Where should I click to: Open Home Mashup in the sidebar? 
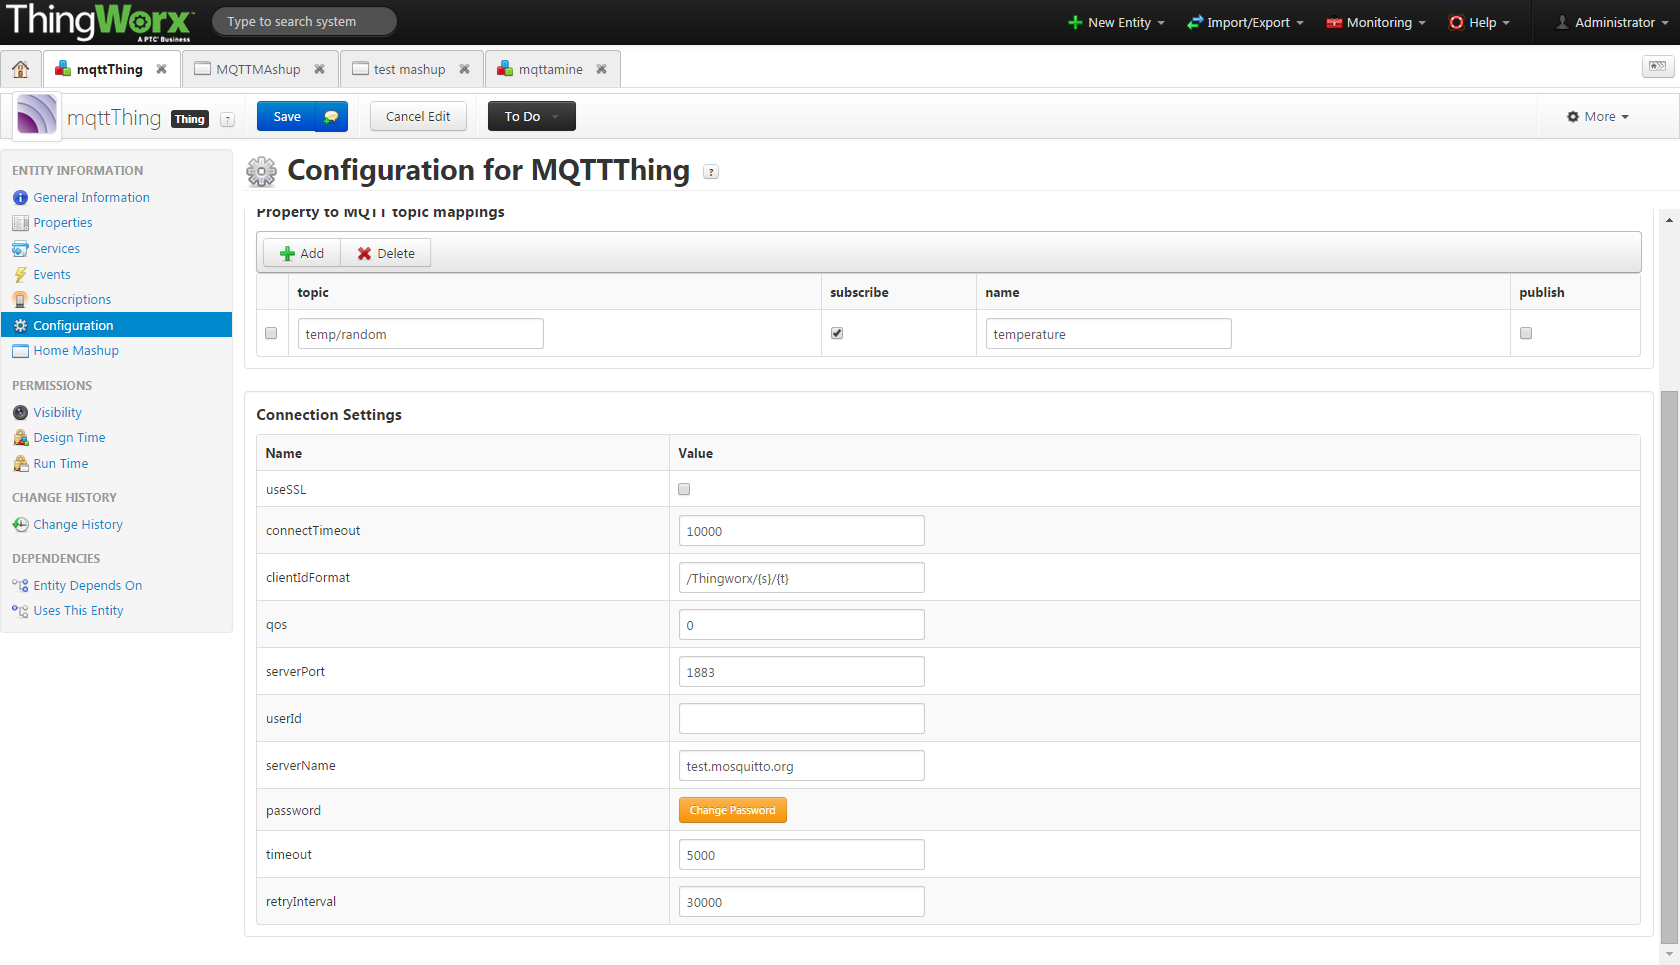click(75, 351)
